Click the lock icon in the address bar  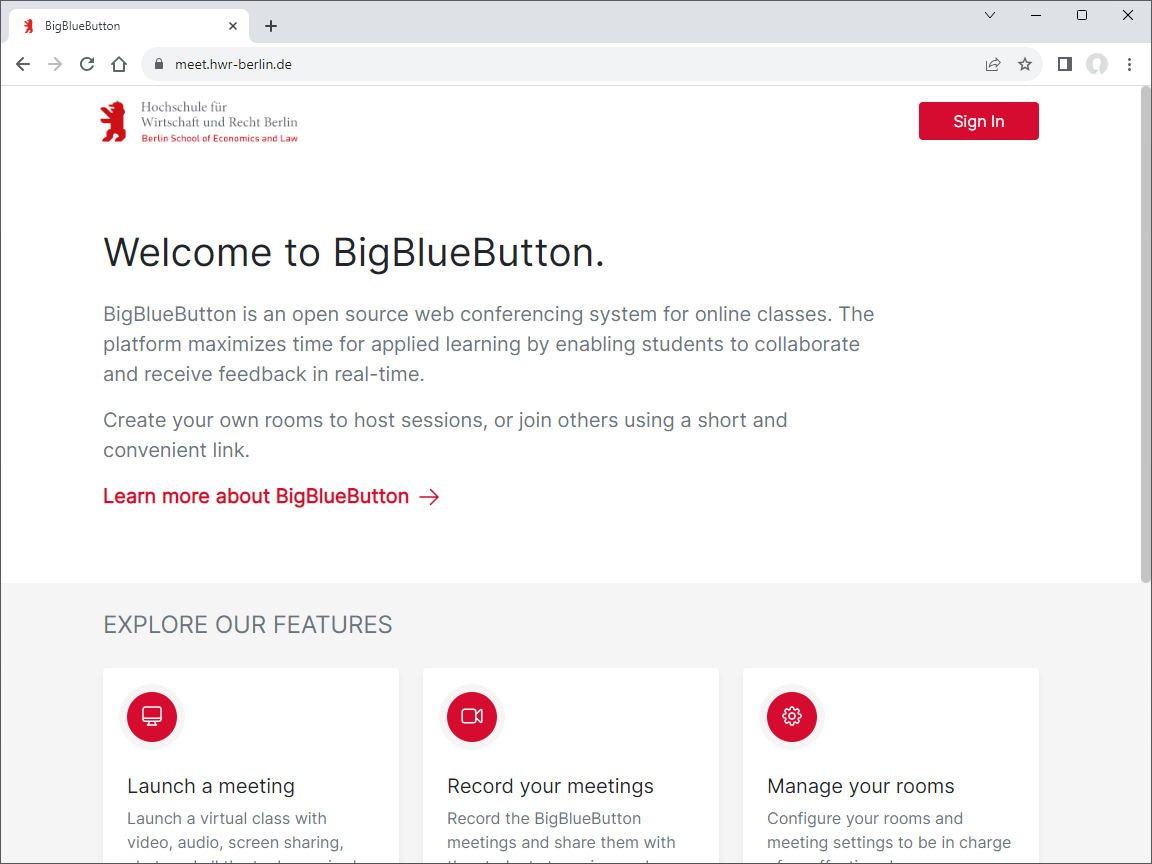pyautogui.click(x=157, y=63)
